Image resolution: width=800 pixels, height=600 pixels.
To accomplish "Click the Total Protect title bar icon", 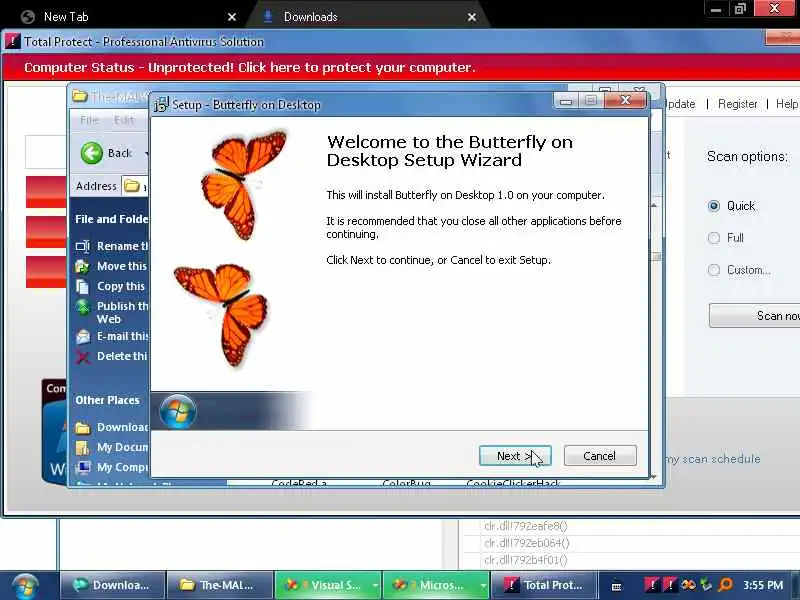I will [13, 41].
